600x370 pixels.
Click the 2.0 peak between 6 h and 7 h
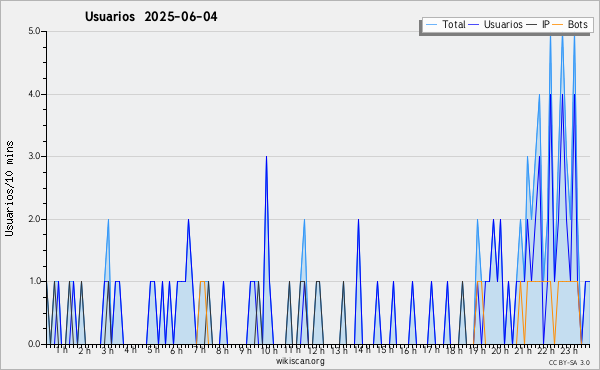(x=188, y=219)
